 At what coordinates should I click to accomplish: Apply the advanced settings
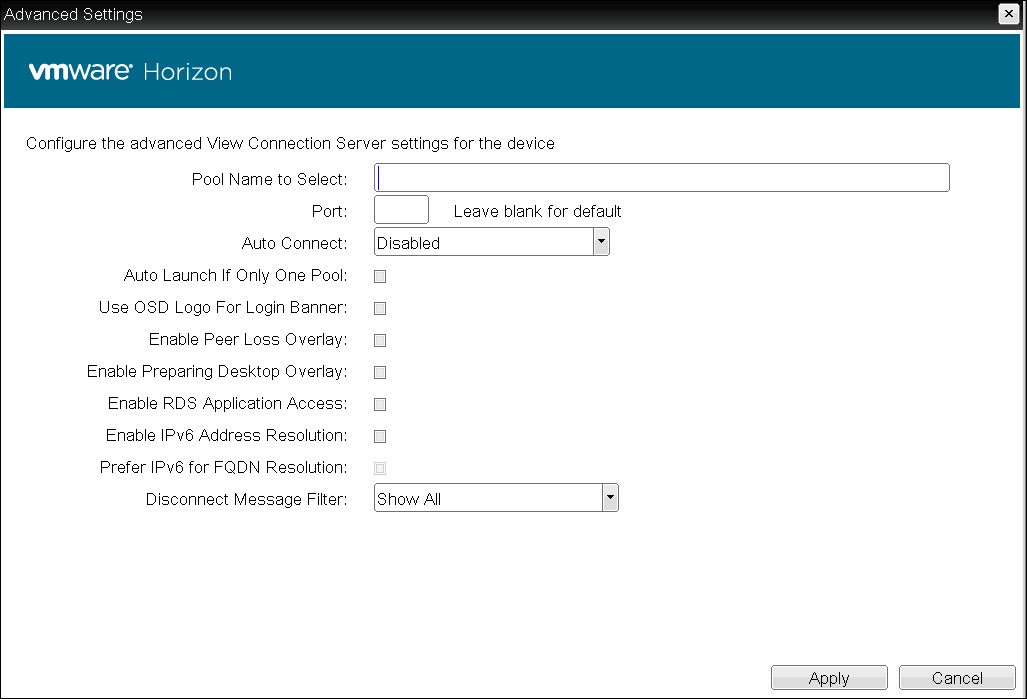tap(829, 678)
